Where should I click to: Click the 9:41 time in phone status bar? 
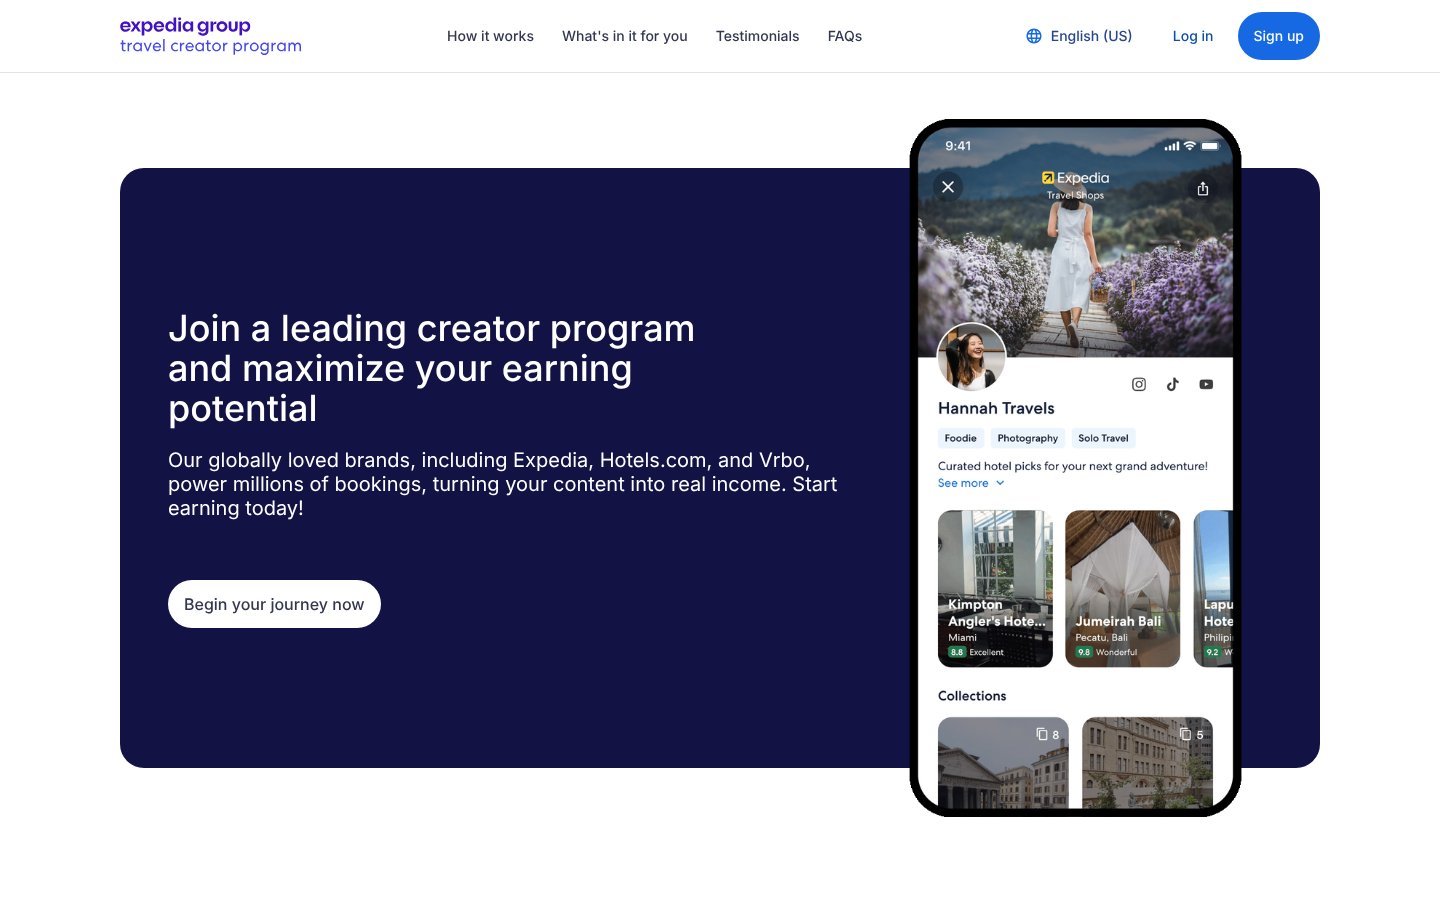pos(958,146)
